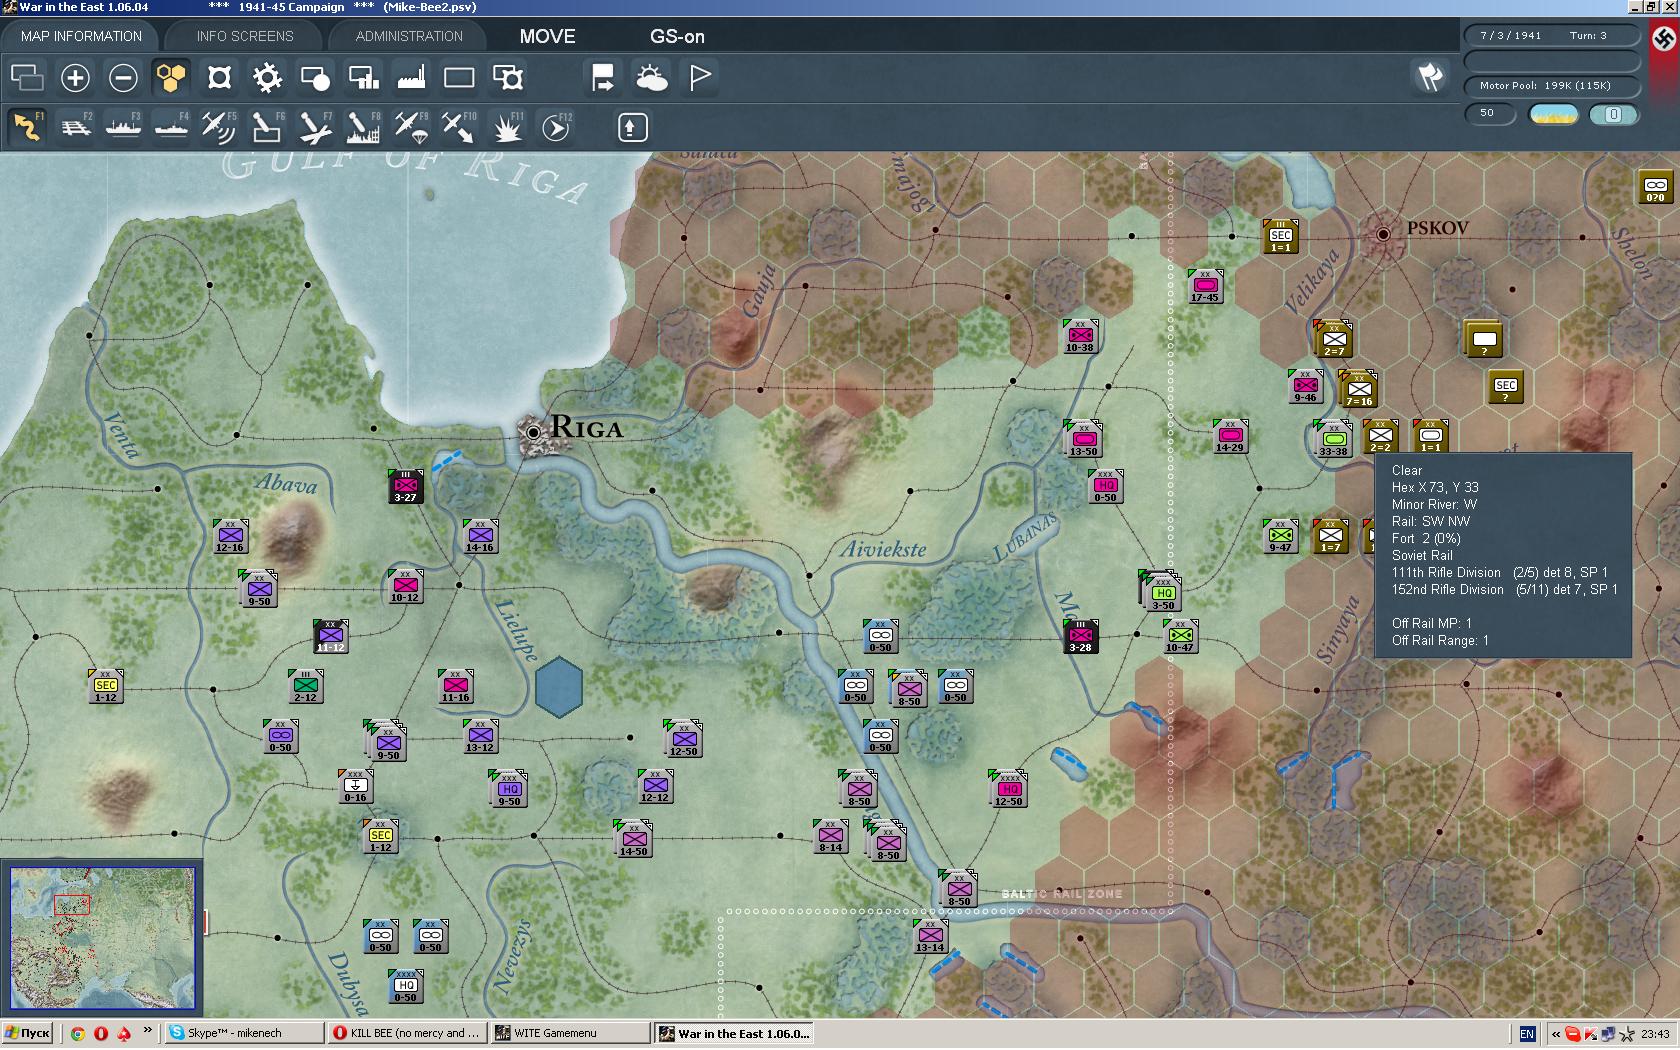The height and width of the screenshot is (1050, 1680).
Task: Select the F6 bomb mode icon
Action: tap(267, 127)
